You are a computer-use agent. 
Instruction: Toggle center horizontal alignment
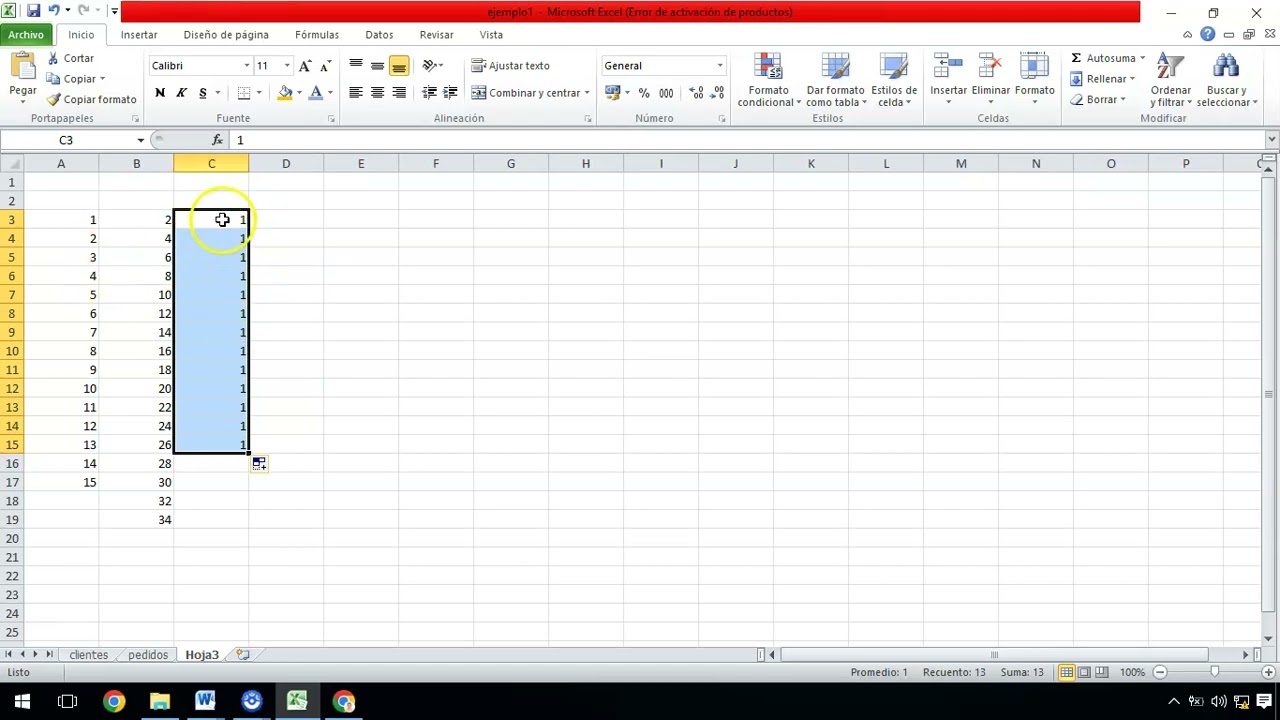point(377,93)
